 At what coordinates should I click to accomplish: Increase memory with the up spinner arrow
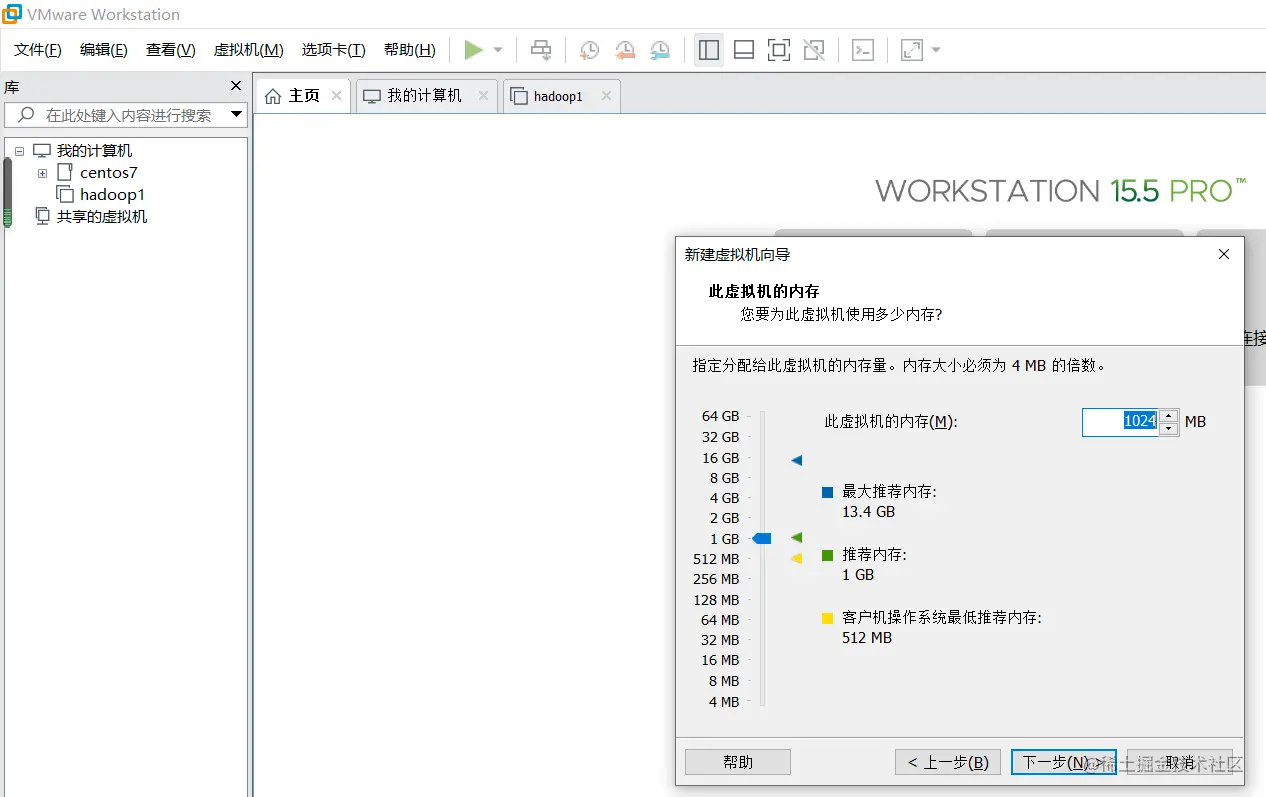point(1169,416)
